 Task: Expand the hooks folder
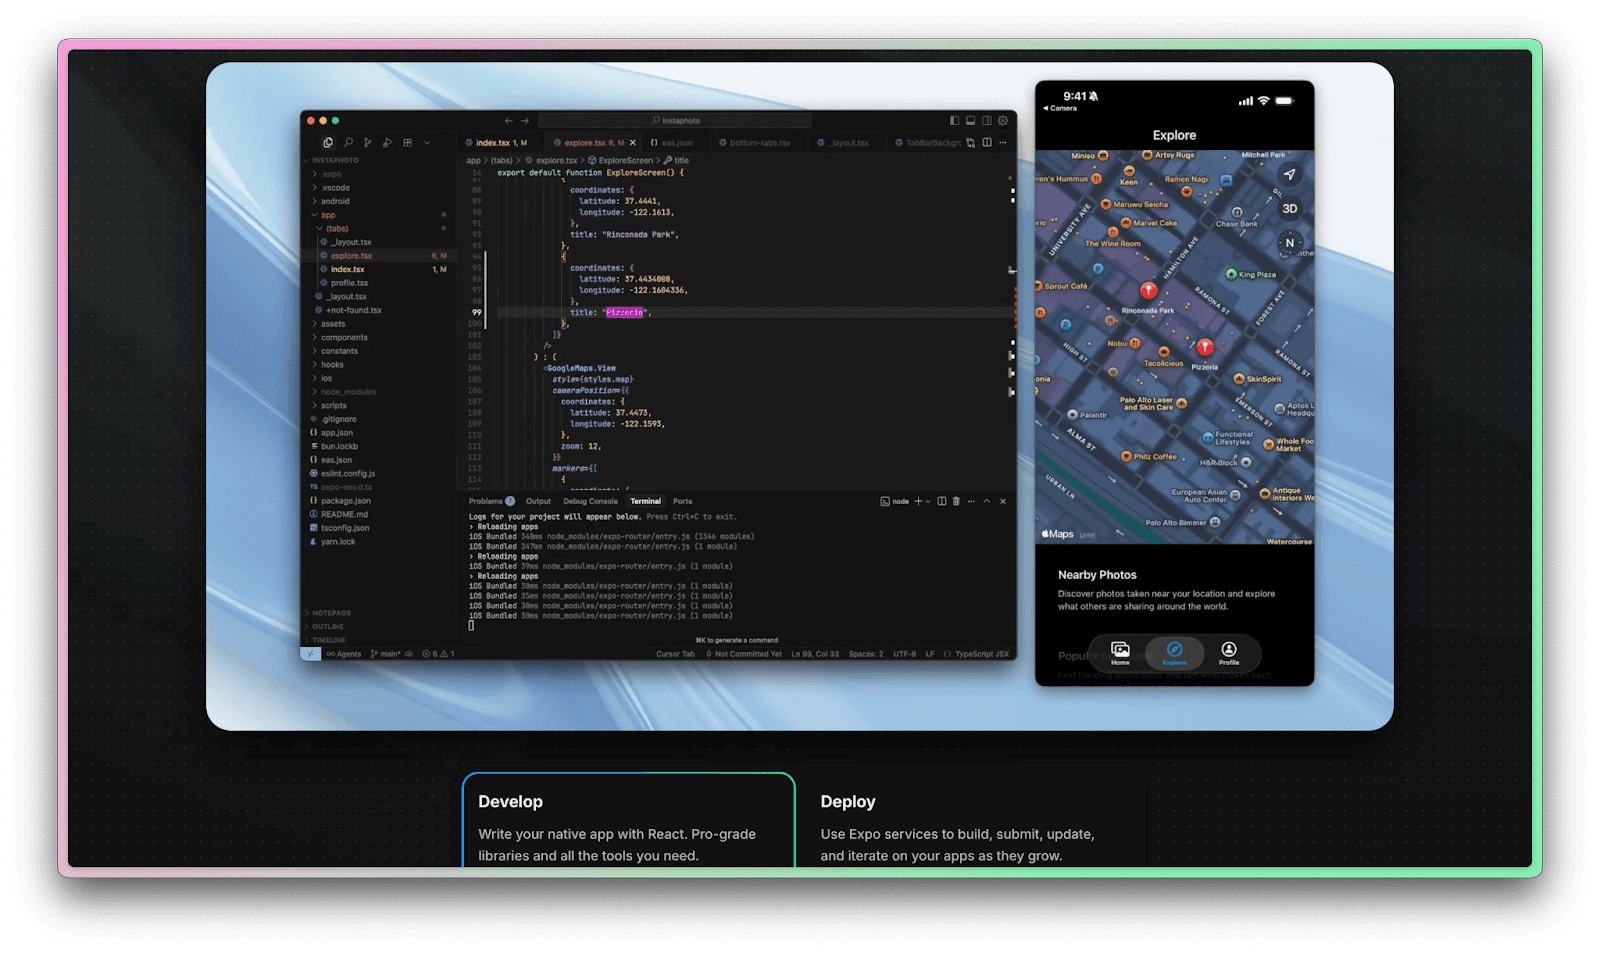tap(332, 365)
